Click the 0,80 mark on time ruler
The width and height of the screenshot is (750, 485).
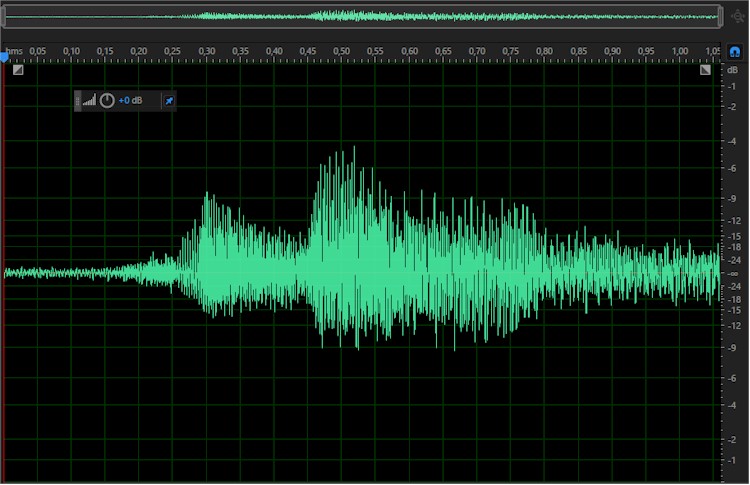click(544, 51)
